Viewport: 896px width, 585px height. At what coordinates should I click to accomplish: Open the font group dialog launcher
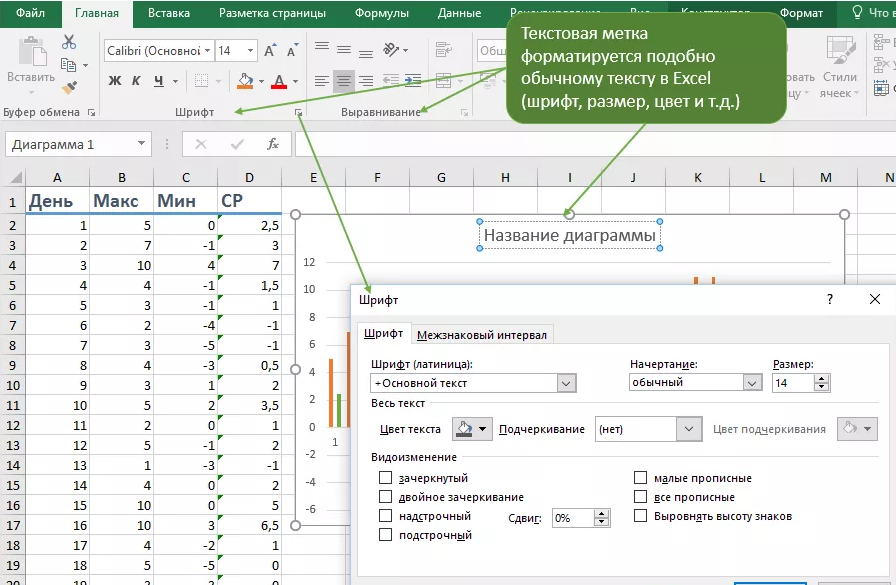(298, 113)
